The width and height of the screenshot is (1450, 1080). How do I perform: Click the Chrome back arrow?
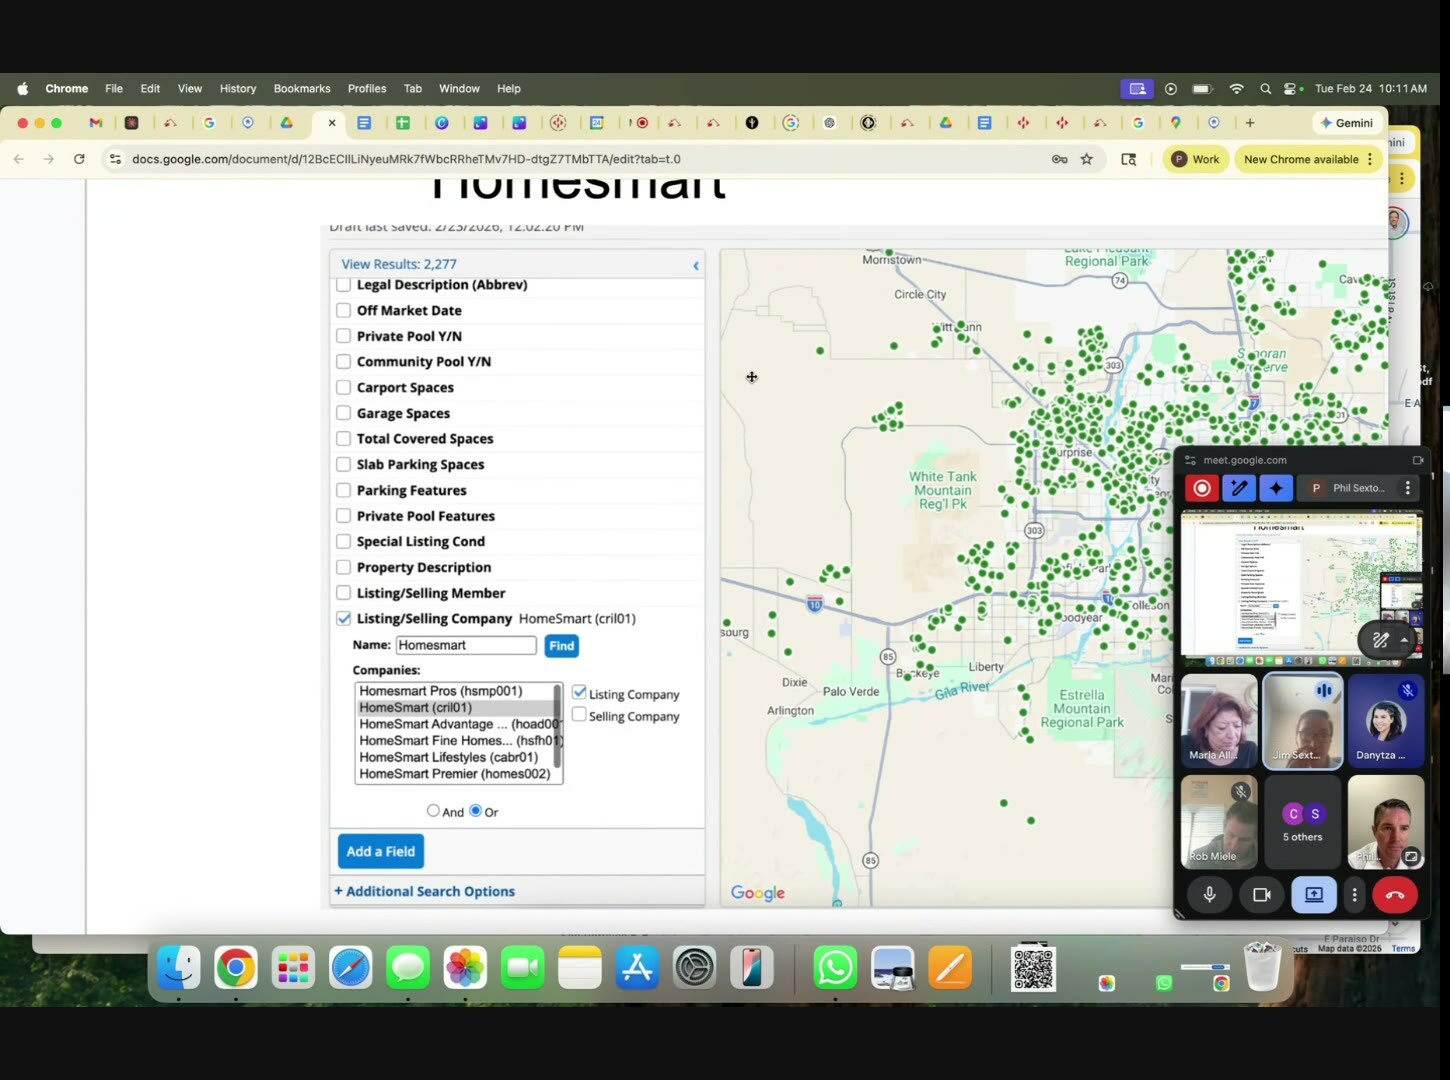click(19, 159)
